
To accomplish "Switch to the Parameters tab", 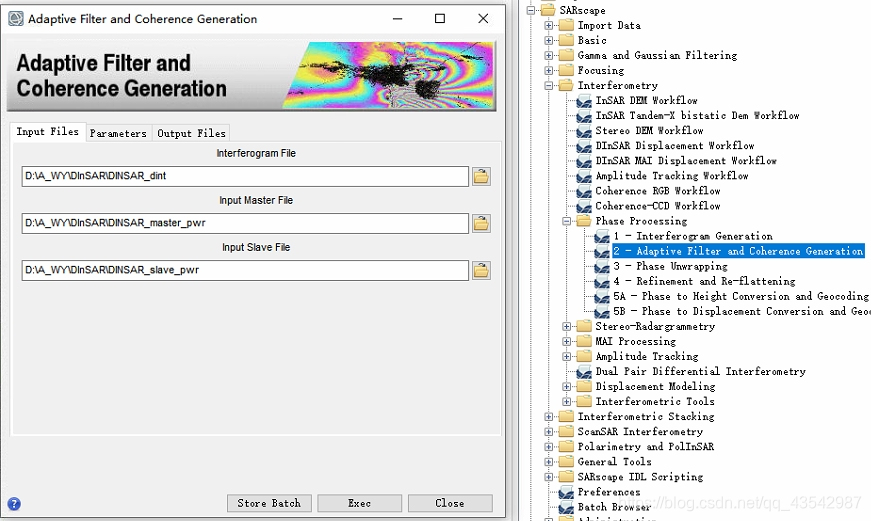I will tap(118, 133).
